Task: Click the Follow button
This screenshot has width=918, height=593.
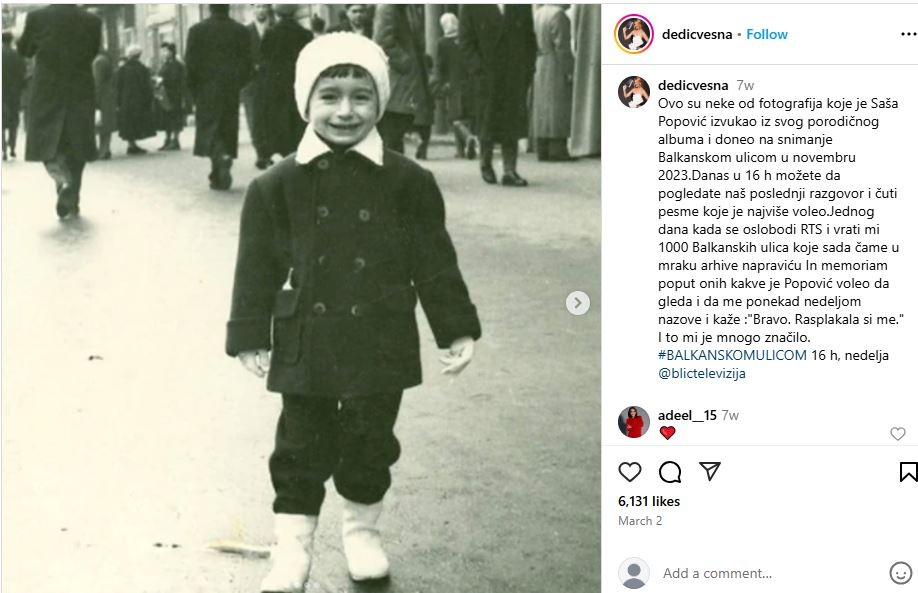Action: coord(767,35)
